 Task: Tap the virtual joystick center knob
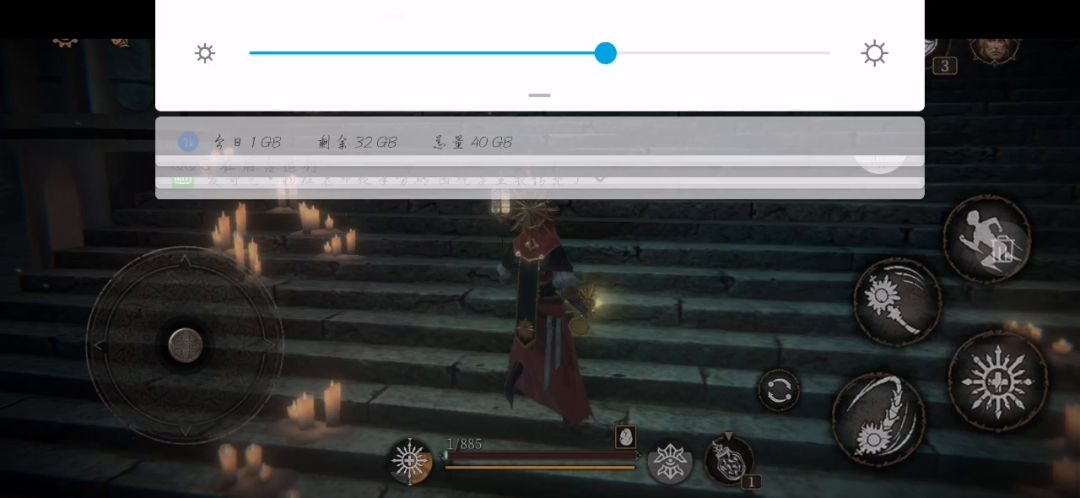(185, 344)
